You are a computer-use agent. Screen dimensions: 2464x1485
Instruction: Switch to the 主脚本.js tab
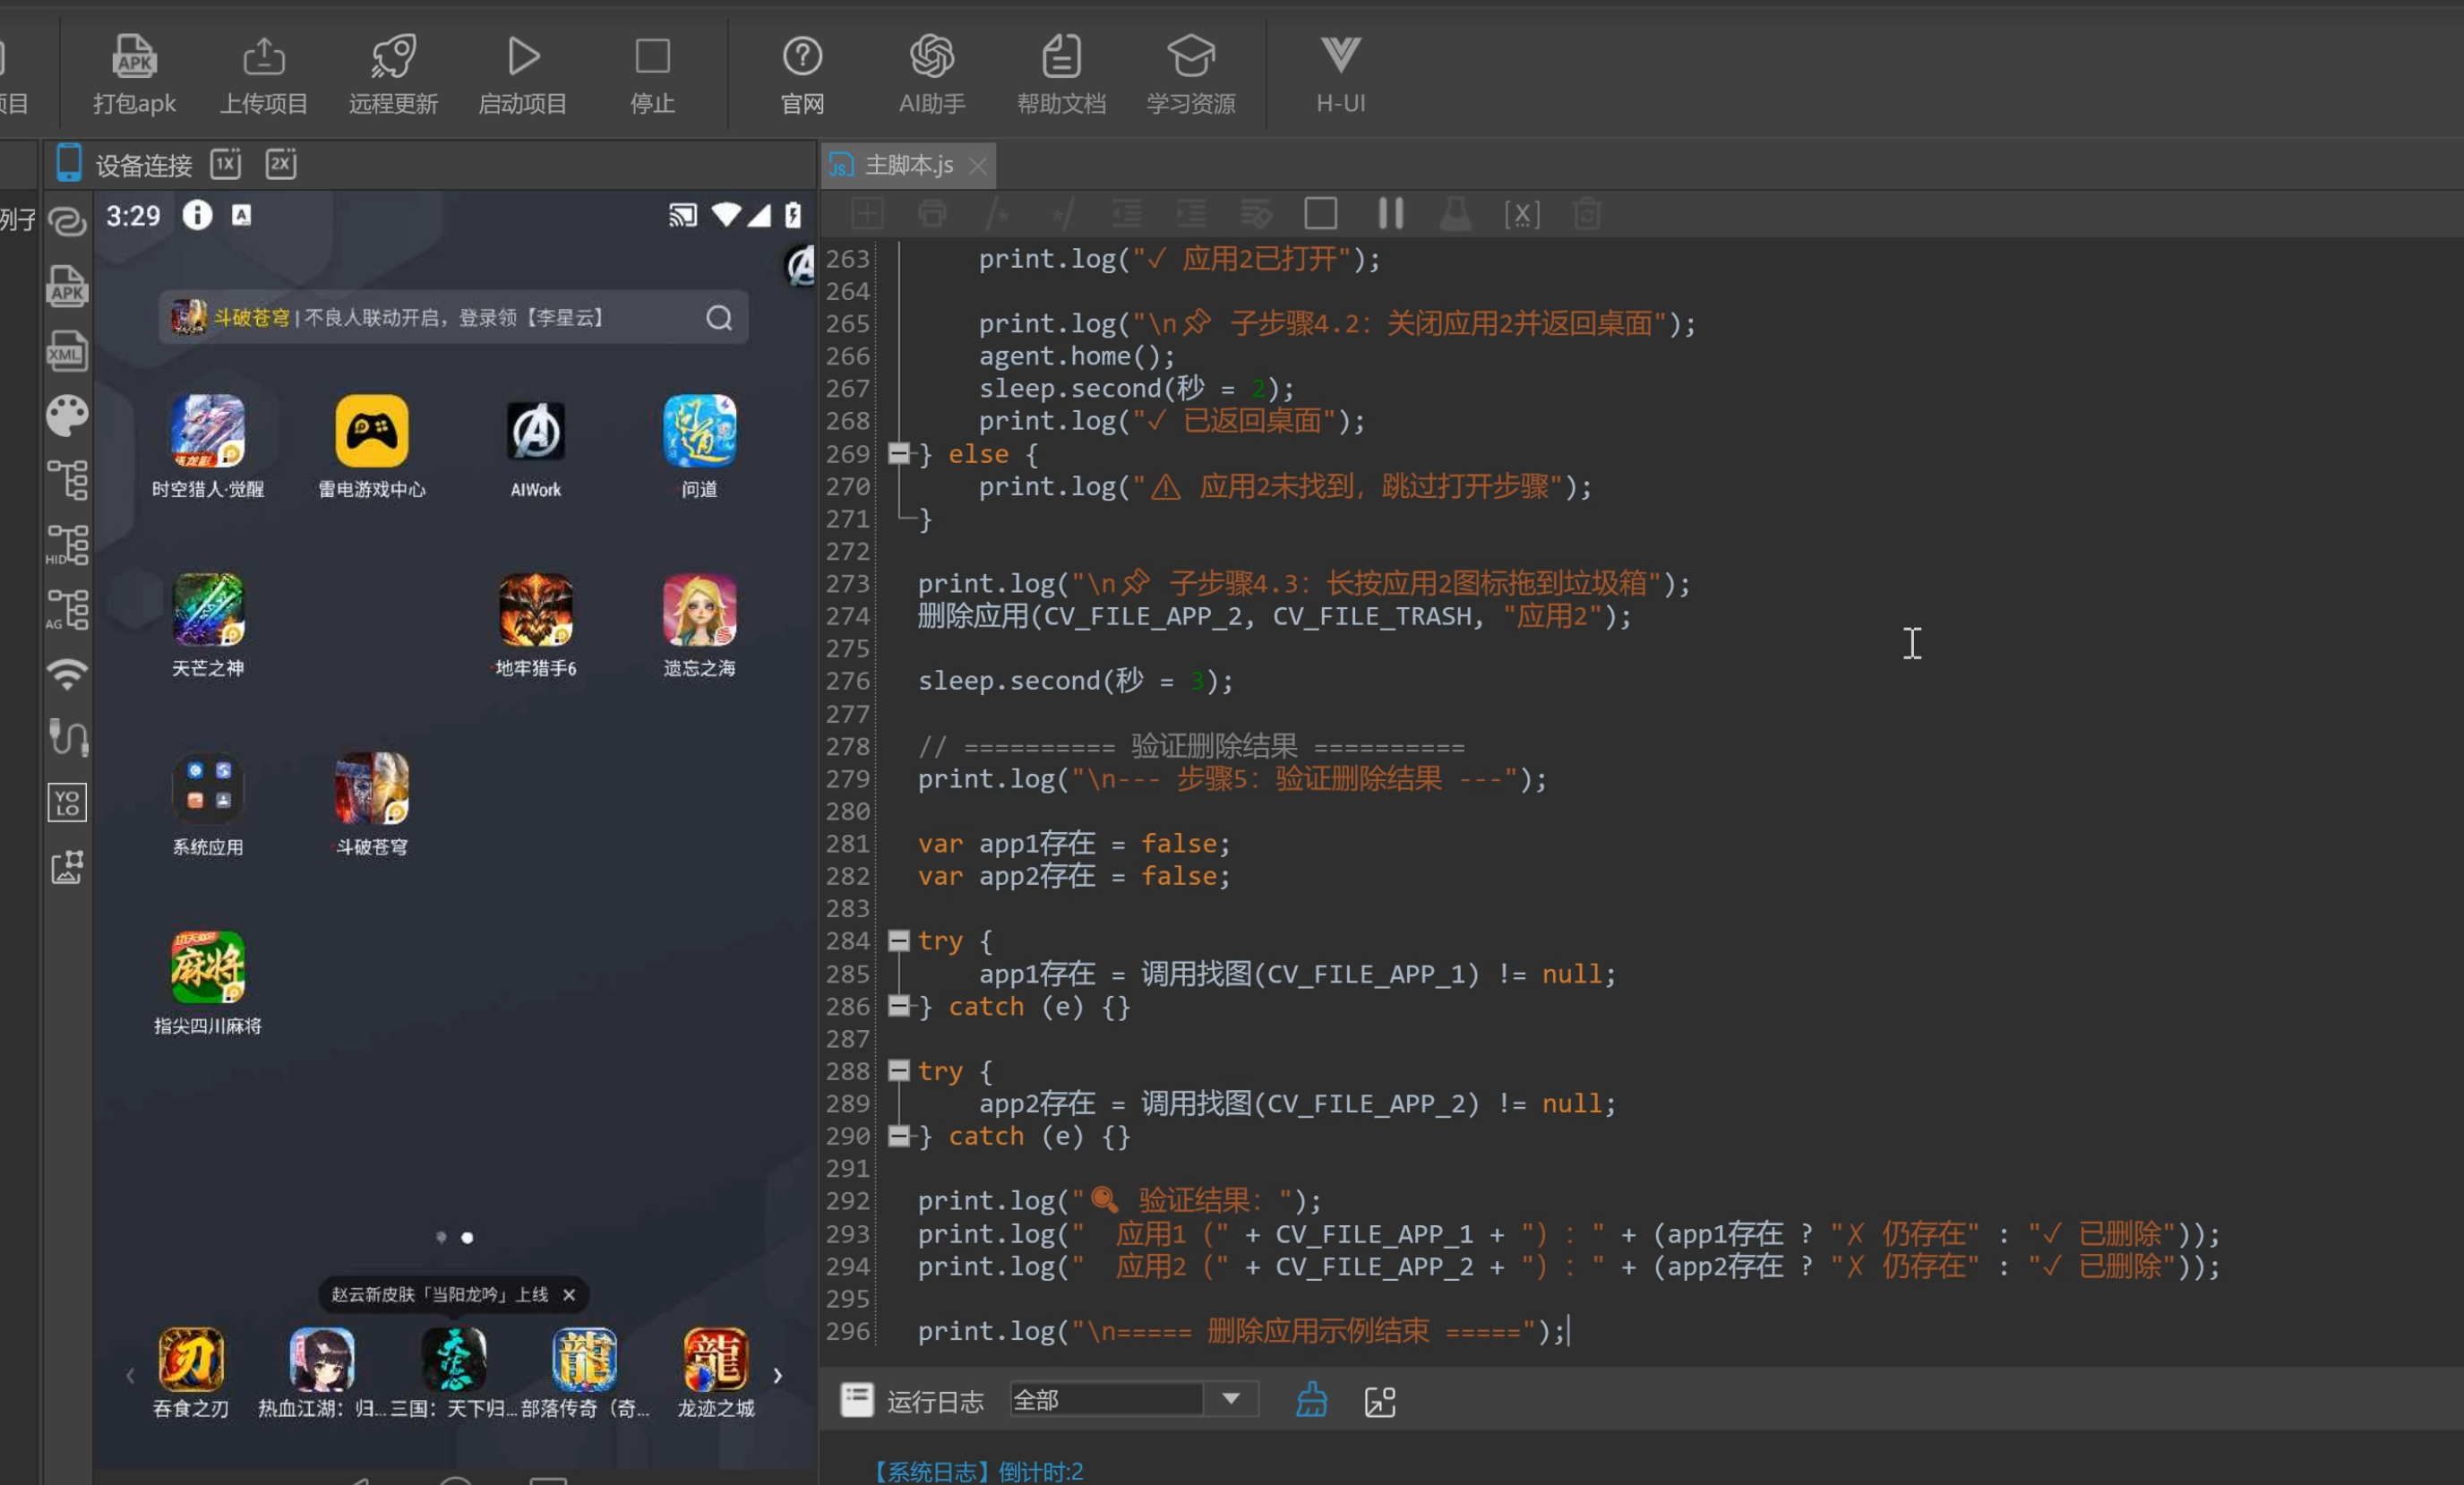click(908, 165)
